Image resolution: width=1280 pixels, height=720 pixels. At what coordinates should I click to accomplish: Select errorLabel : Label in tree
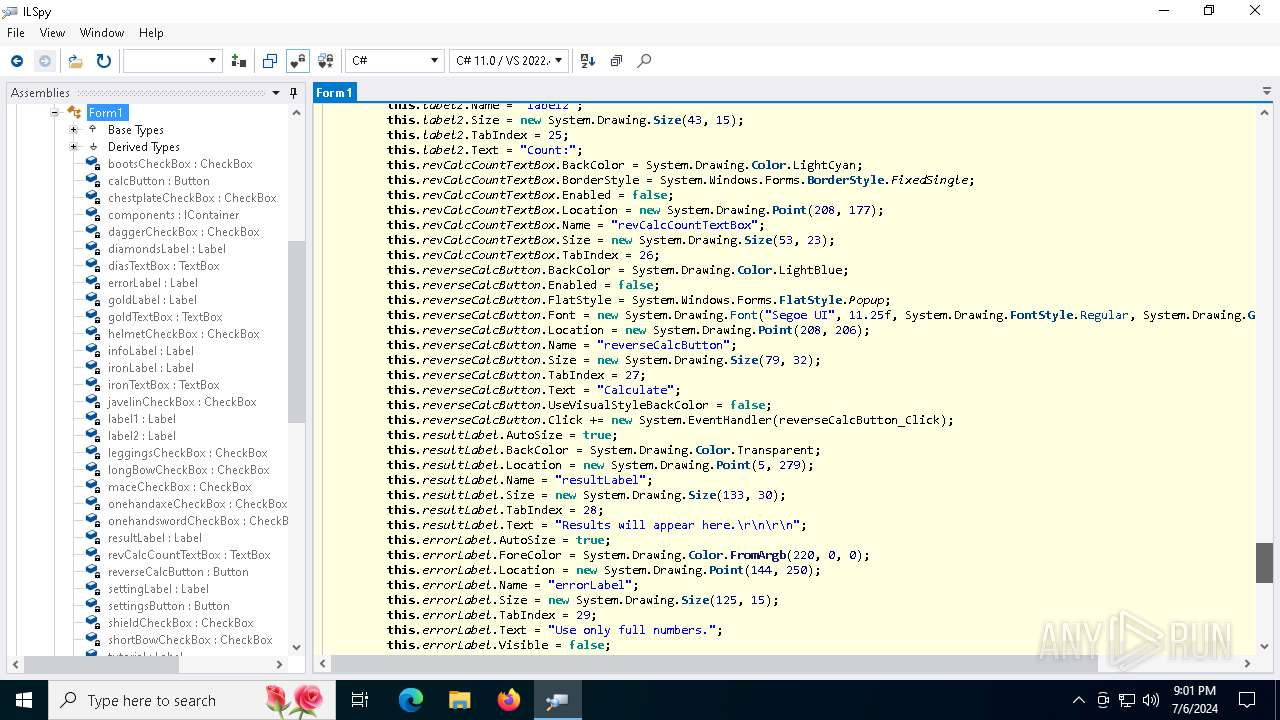point(153,283)
